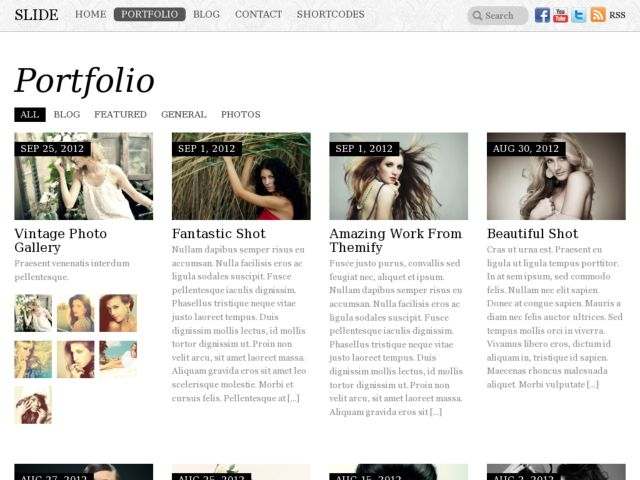Screen dimensions: 640x480
Task: Open the Beautiful Shot featured image
Action: click(x=556, y=176)
